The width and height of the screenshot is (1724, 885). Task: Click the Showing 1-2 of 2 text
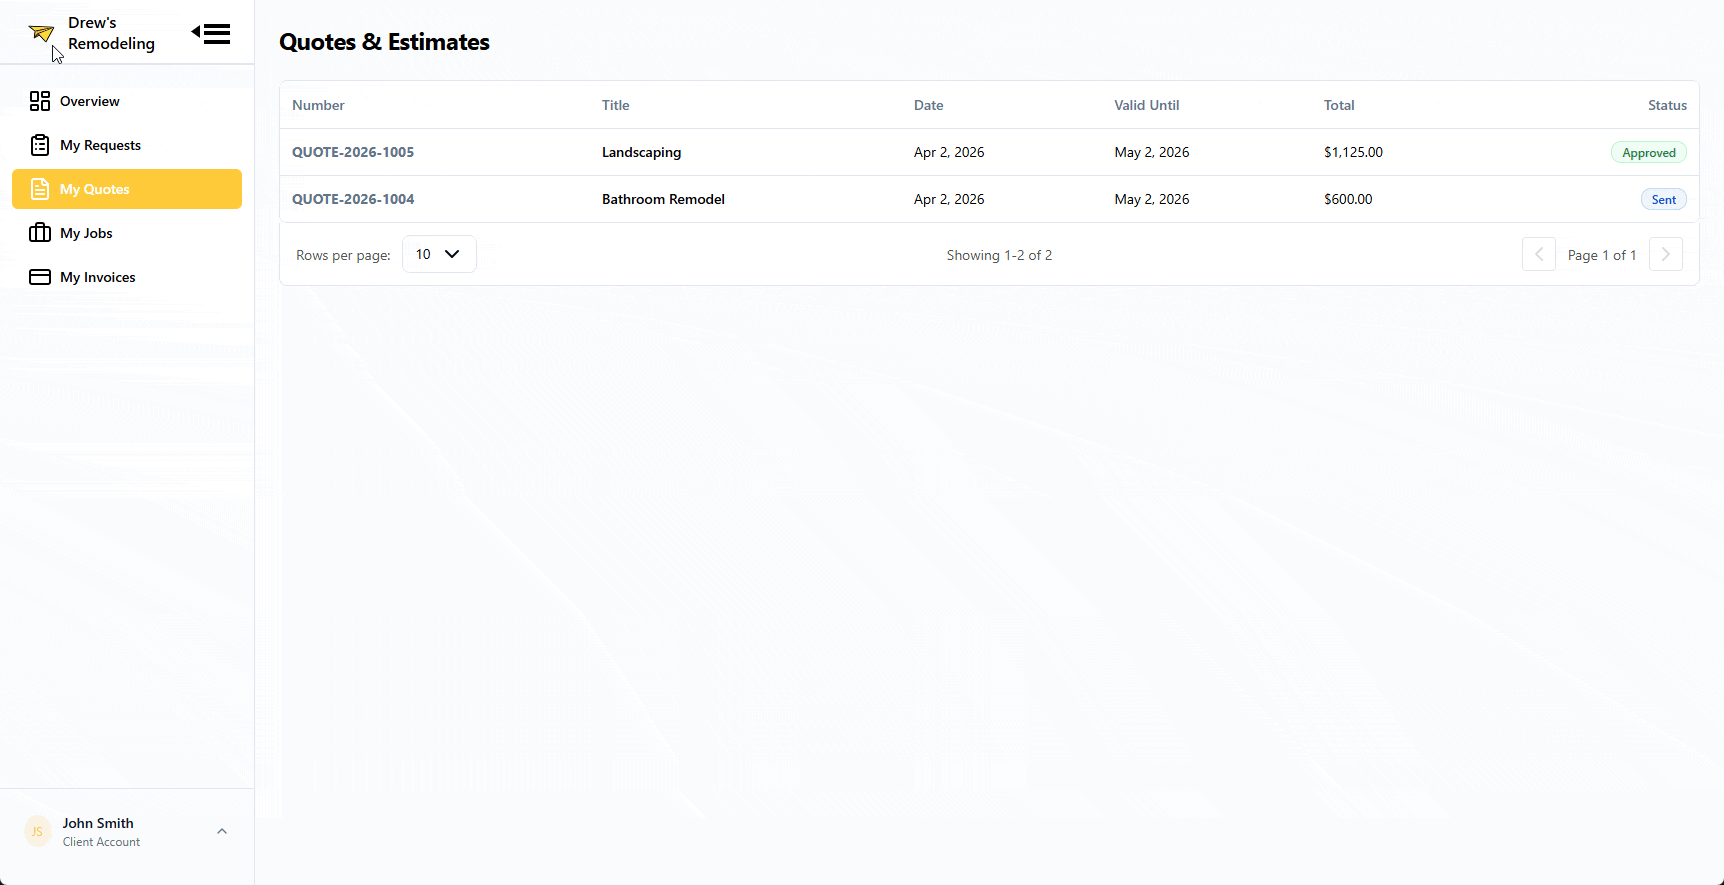point(999,255)
